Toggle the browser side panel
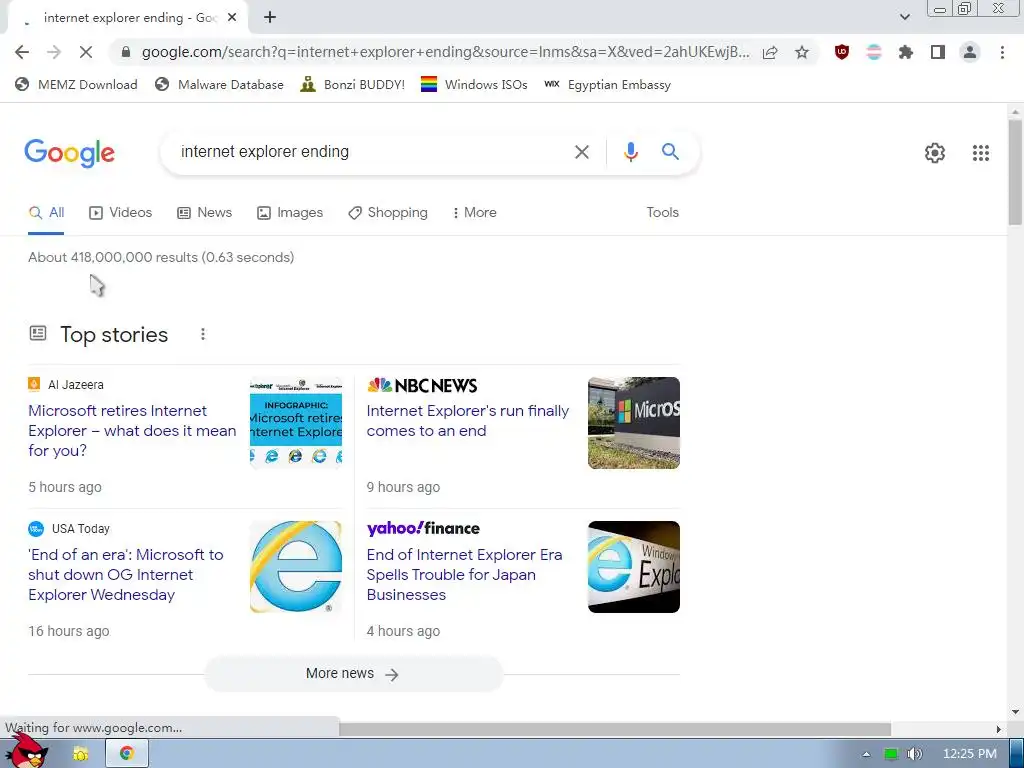This screenshot has height=768, width=1024. (x=938, y=52)
